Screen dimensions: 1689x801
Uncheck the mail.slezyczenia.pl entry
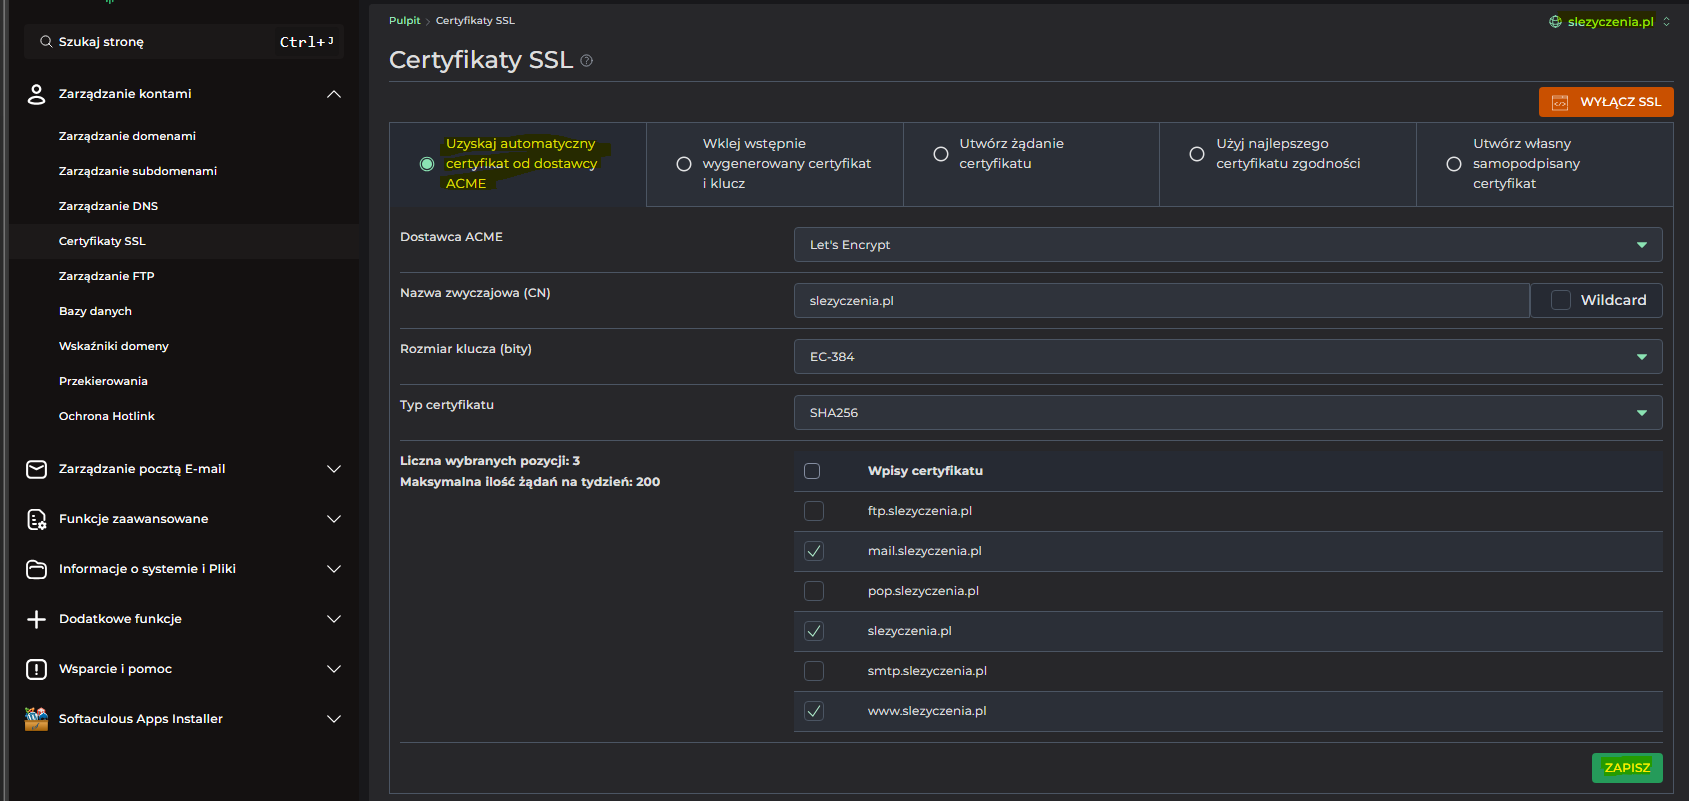pos(814,551)
